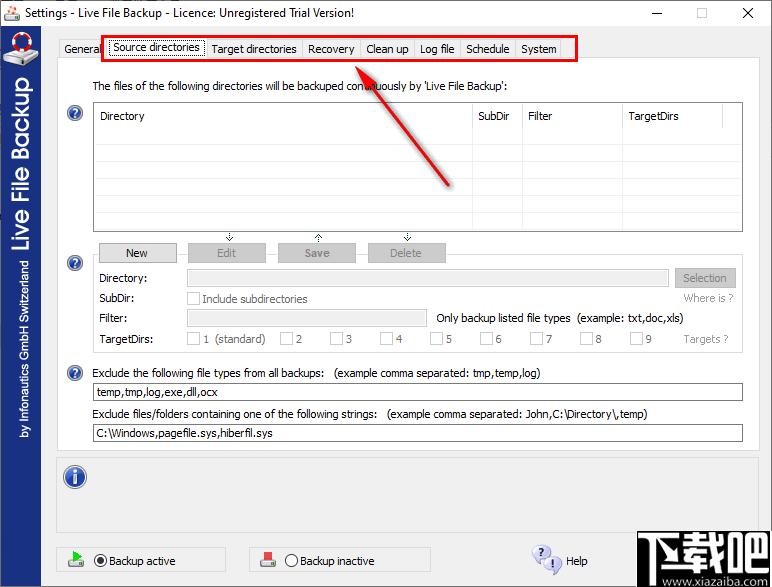
Task: Check TargetDirs checkbox 2
Action: click(286, 338)
